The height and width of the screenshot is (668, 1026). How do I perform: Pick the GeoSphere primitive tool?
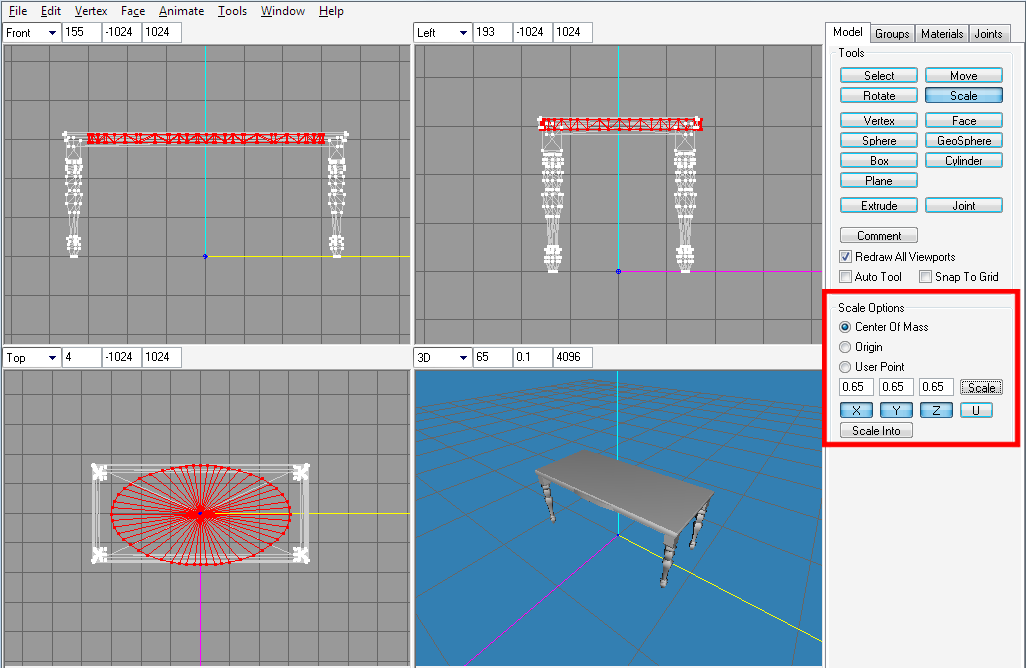(x=964, y=141)
